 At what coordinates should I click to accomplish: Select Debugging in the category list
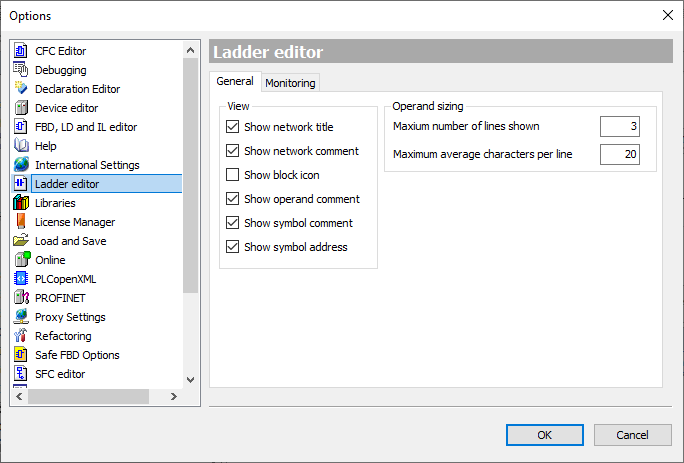click(61, 70)
